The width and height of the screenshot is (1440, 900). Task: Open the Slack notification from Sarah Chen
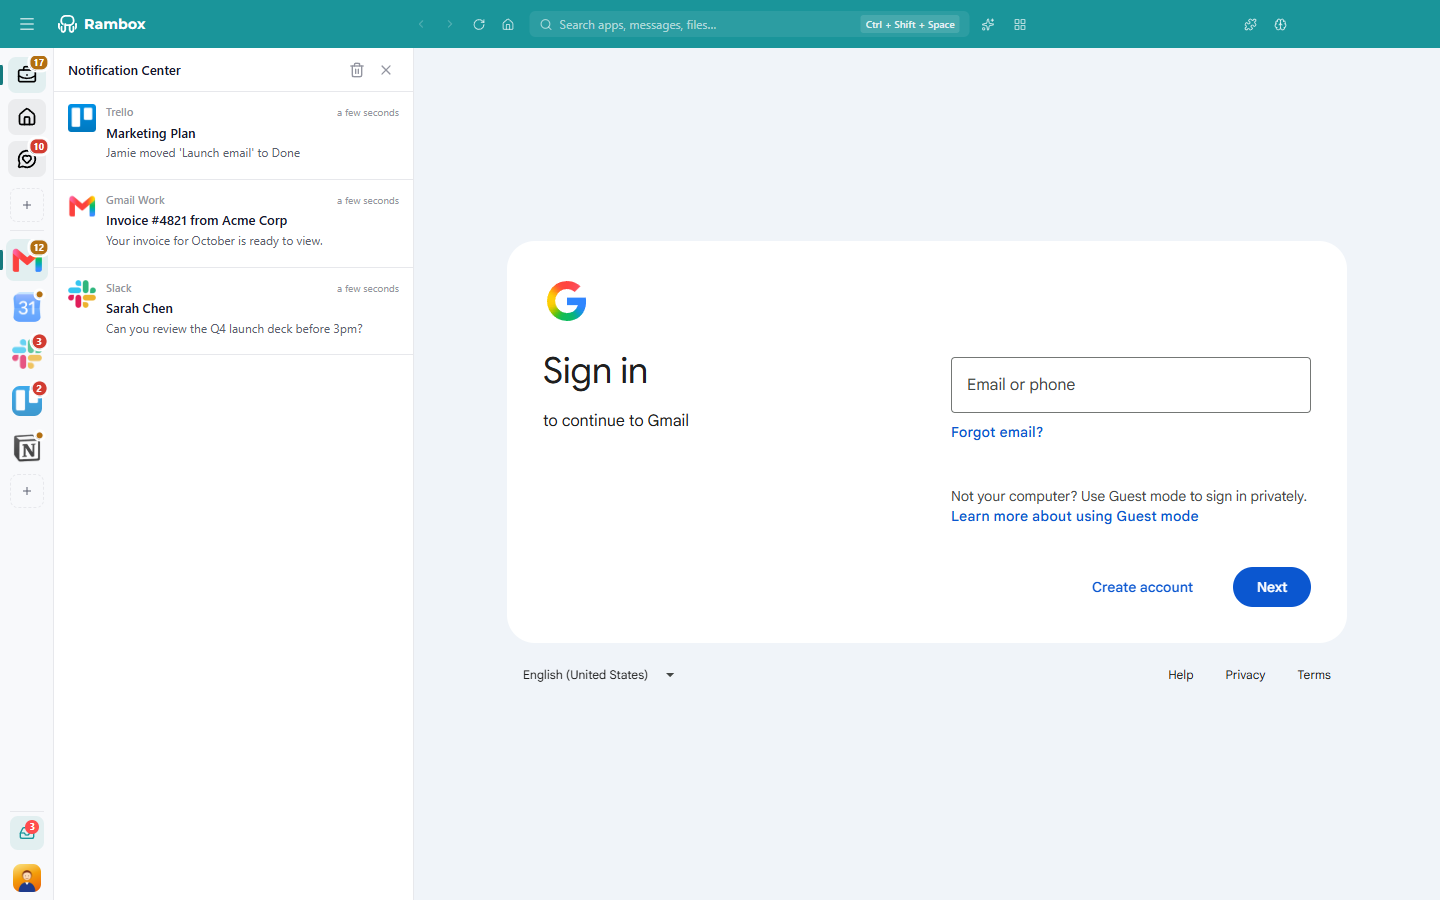234,311
